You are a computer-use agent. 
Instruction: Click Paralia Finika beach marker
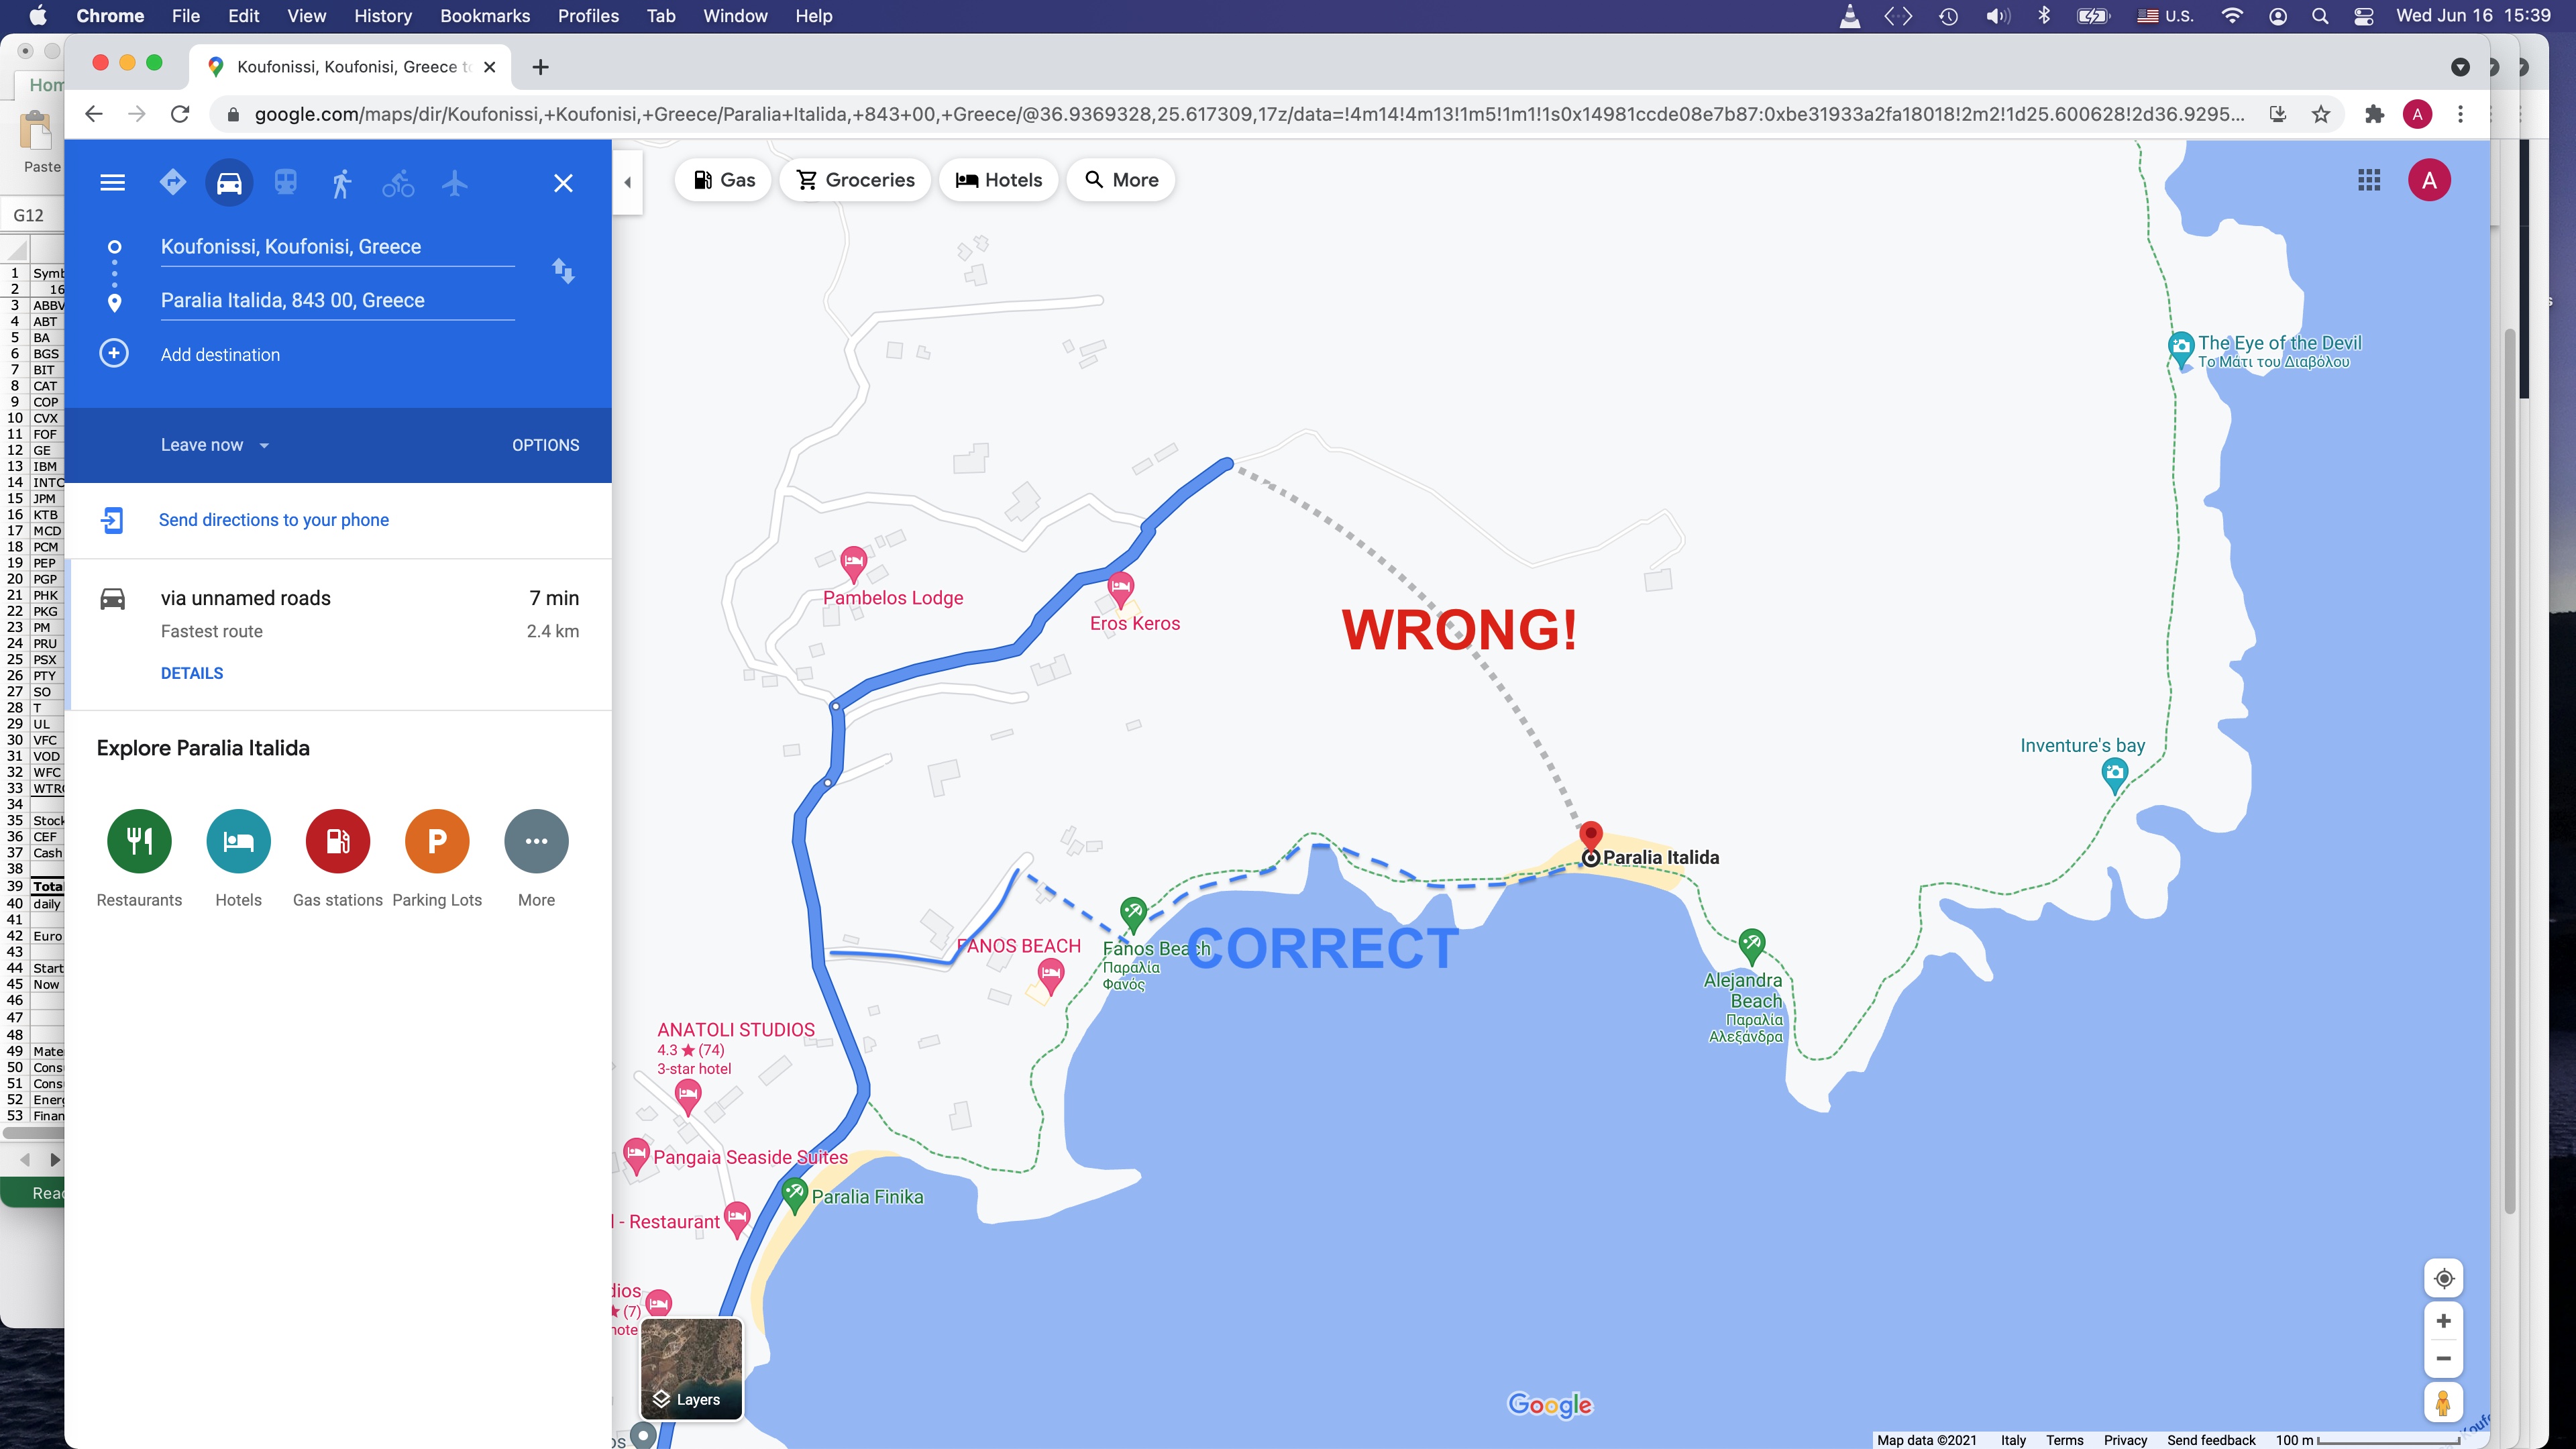(795, 1194)
